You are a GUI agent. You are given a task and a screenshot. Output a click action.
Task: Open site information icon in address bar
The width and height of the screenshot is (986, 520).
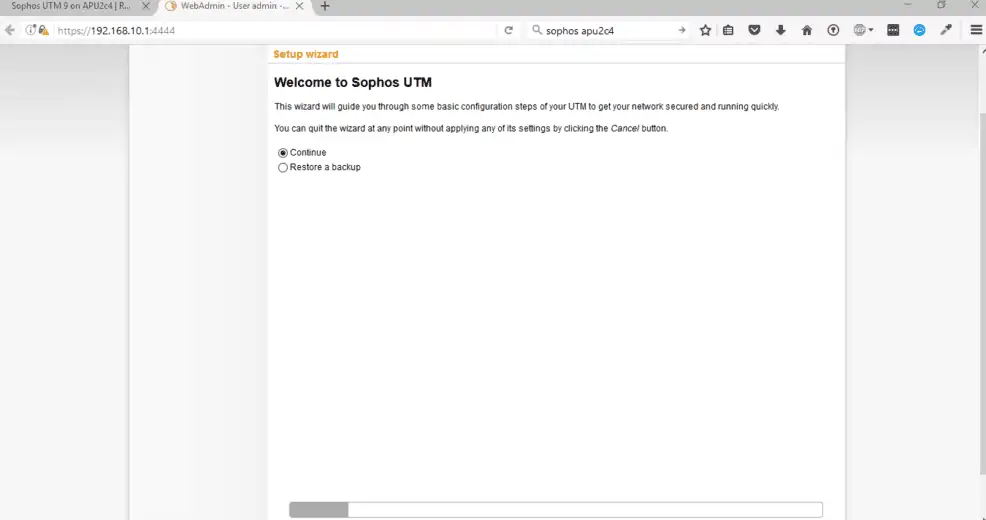30,30
